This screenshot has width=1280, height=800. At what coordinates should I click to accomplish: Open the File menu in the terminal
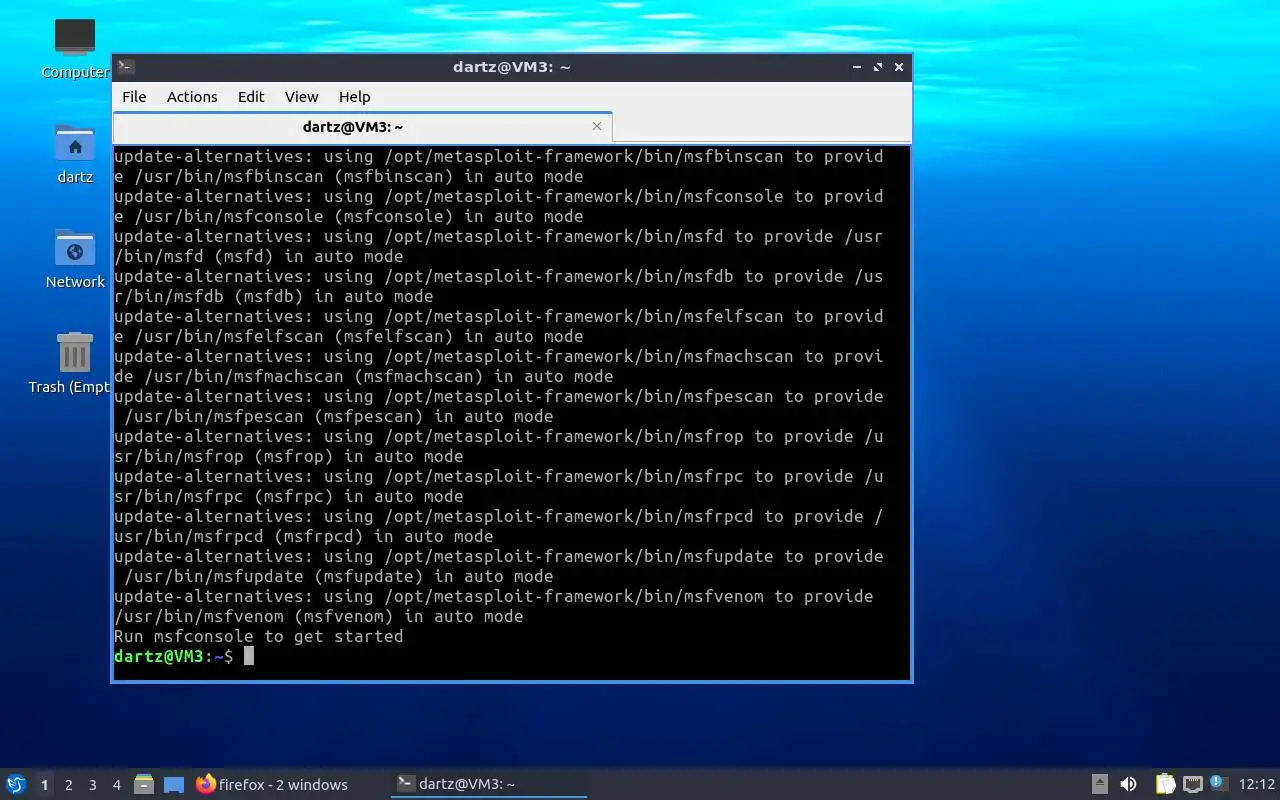(134, 96)
